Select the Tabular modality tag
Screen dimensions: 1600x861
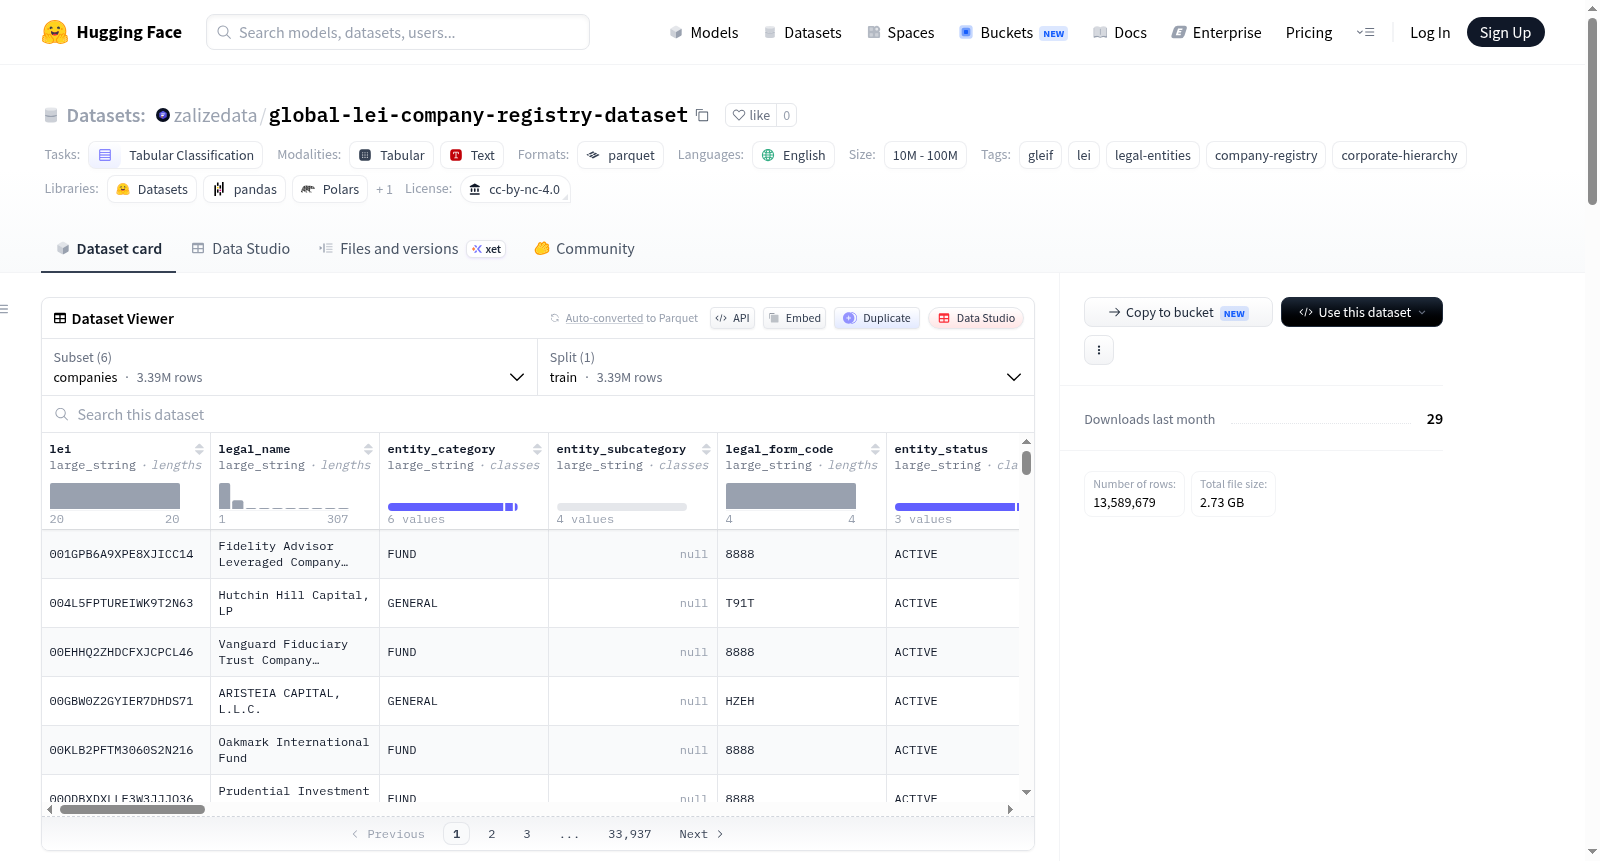391,155
